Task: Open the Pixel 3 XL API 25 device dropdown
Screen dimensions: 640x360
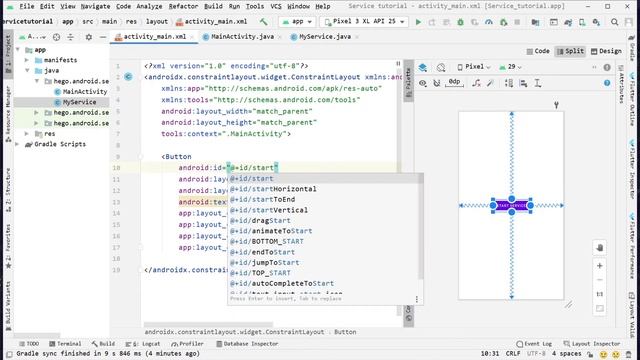Action: coord(364,22)
